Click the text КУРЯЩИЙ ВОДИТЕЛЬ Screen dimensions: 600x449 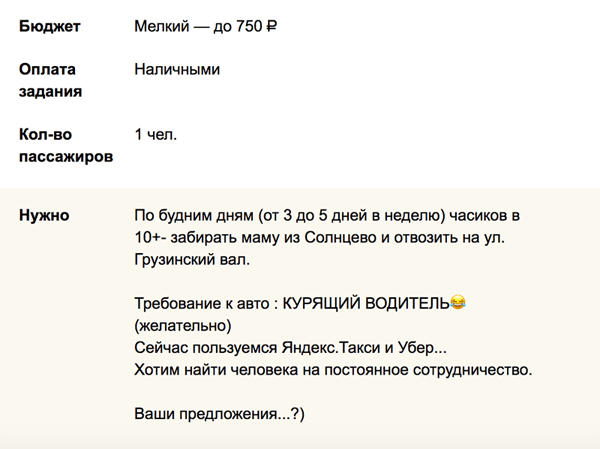click(366, 304)
